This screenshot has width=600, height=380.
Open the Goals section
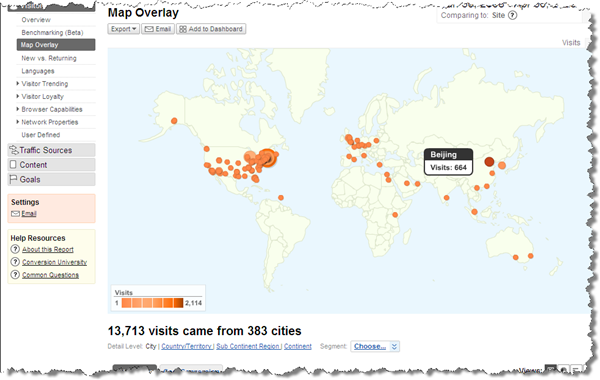(x=51, y=179)
